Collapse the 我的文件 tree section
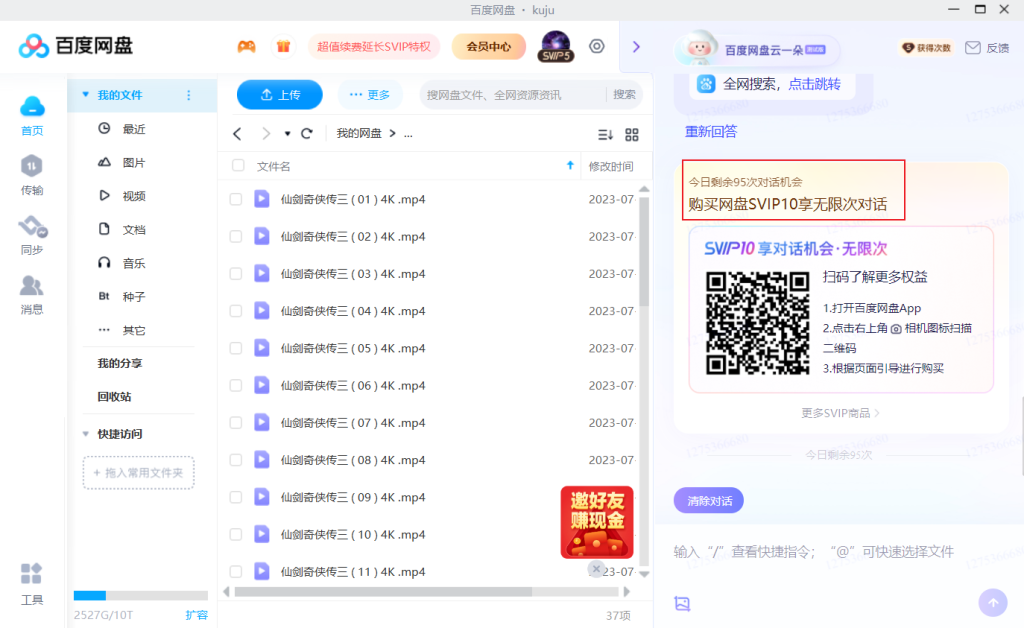The height and width of the screenshot is (628, 1024). [86, 95]
